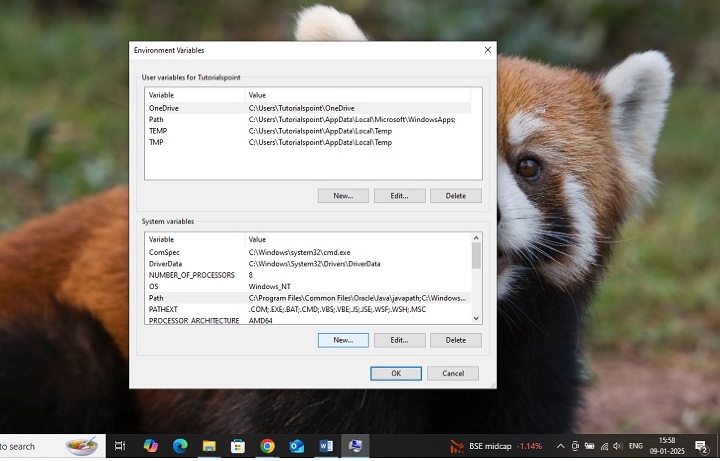Select the OS system variable row
Screen dimensions: 720x461
coord(308,287)
